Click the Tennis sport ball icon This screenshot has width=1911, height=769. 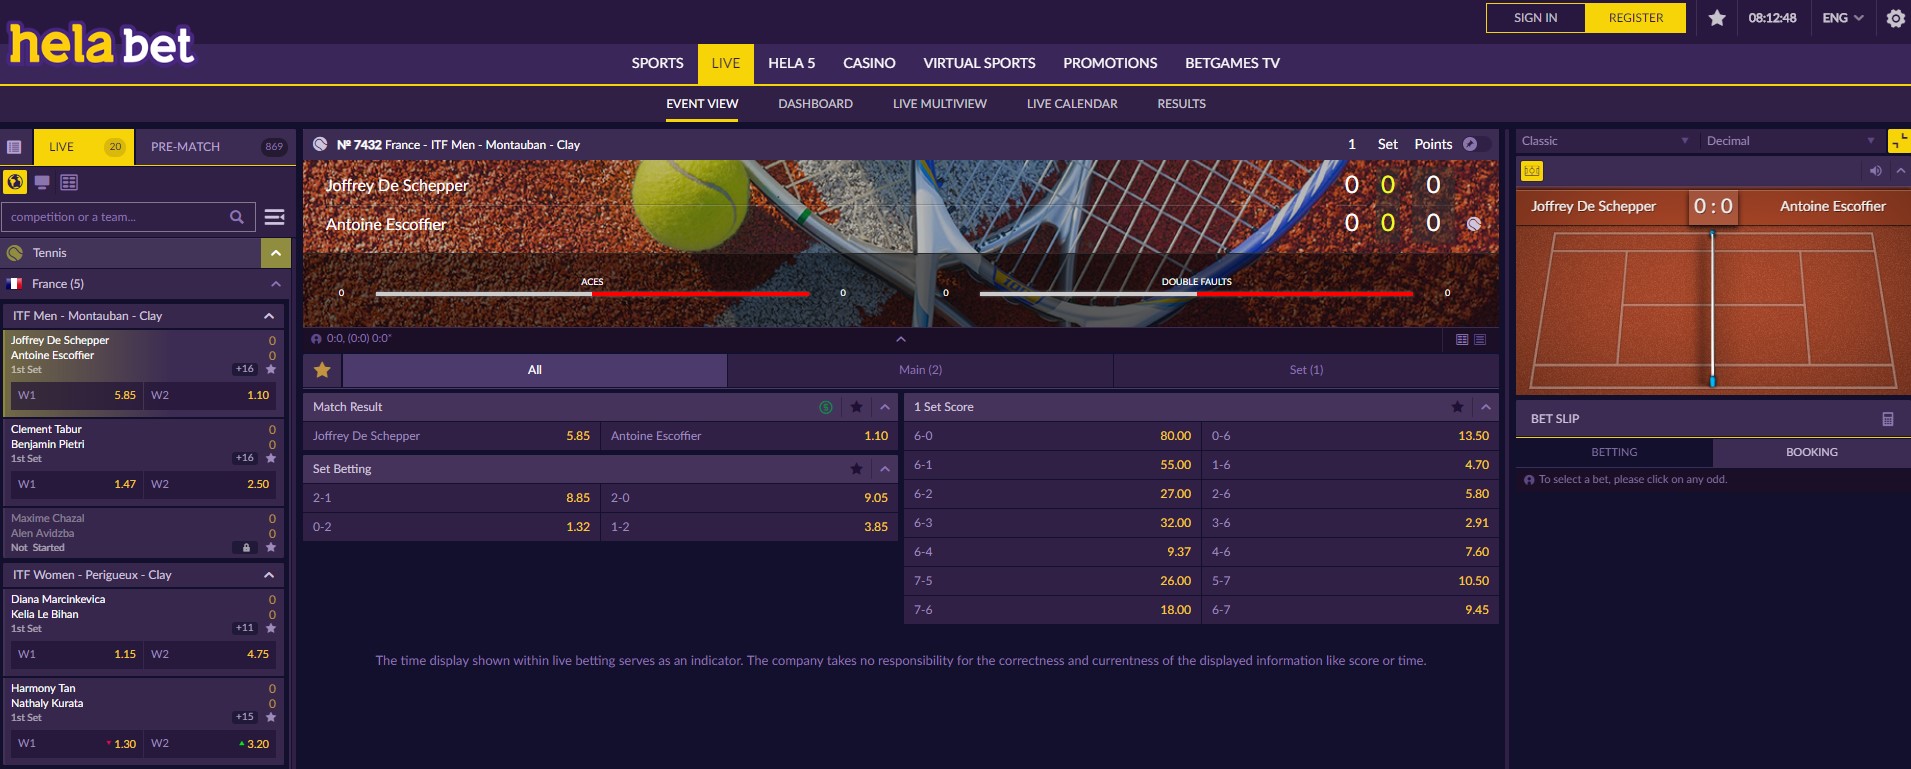15,253
